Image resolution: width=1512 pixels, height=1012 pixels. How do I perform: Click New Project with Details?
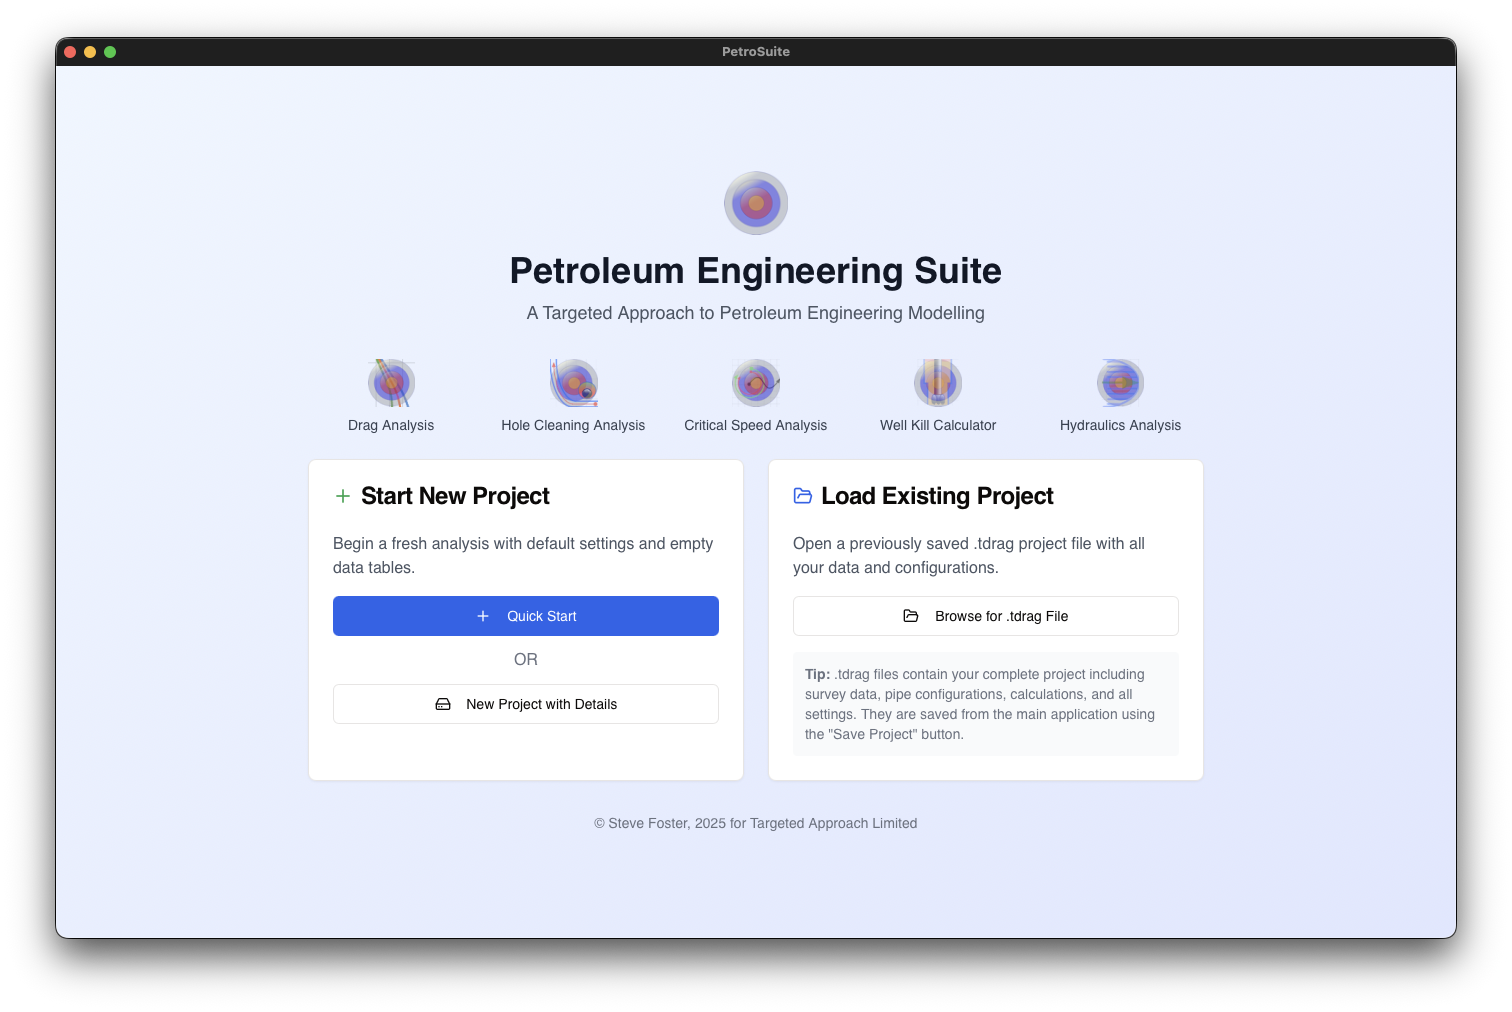525,704
